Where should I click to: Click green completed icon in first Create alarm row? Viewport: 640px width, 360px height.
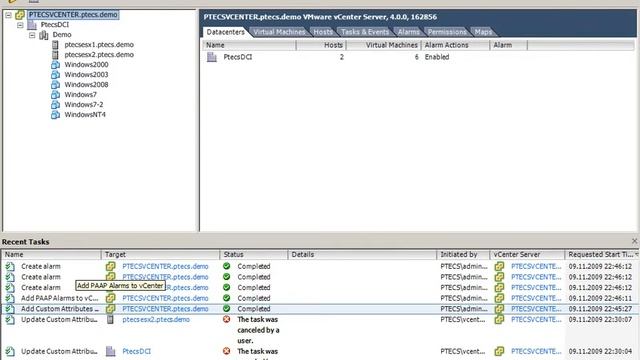[x=227, y=266]
